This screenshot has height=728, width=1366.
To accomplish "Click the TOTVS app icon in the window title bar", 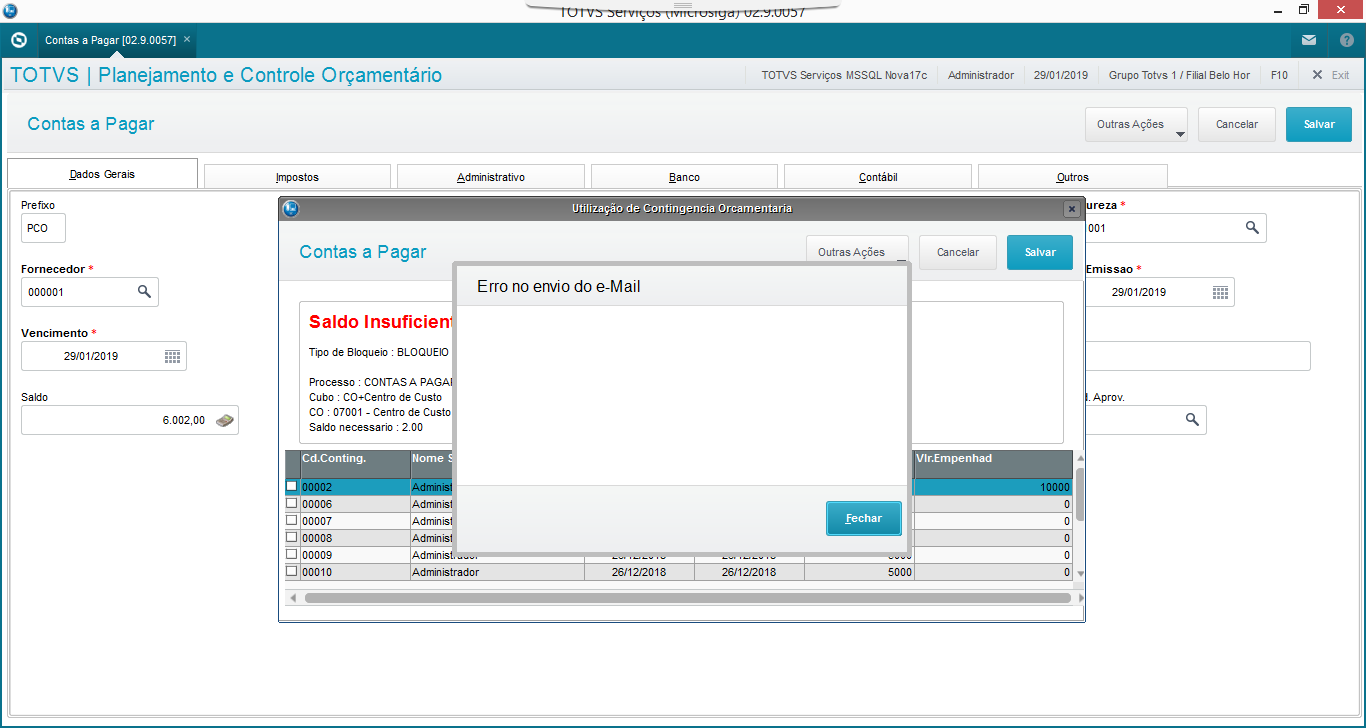I will pyautogui.click(x=9, y=10).
